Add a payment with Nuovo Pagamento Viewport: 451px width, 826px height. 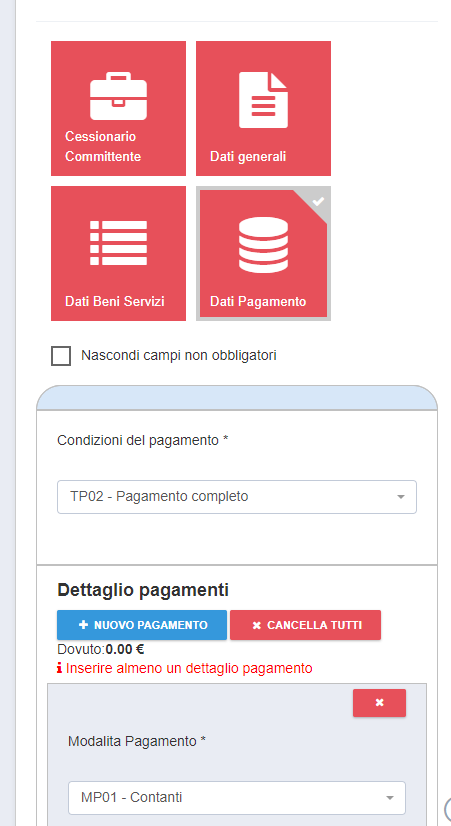[x=142, y=625]
